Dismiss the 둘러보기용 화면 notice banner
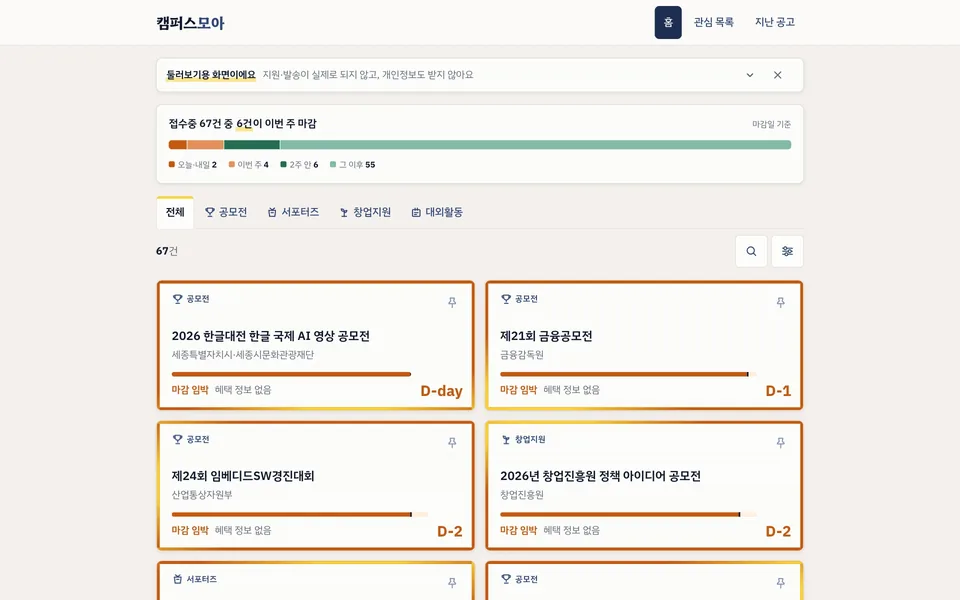 pyautogui.click(x=778, y=75)
